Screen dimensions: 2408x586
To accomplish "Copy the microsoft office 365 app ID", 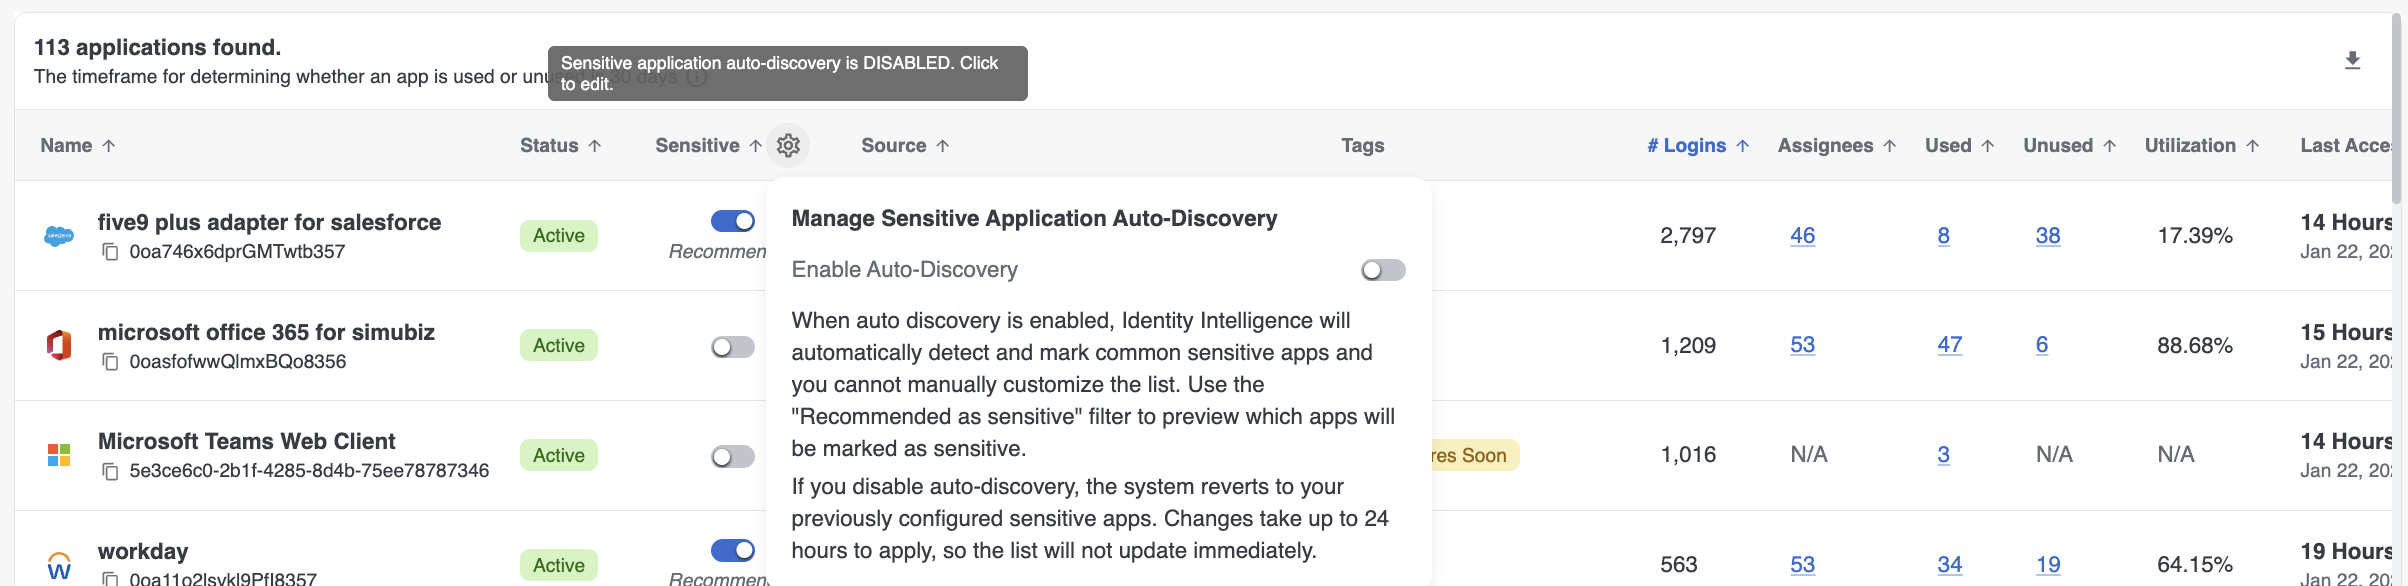I will (111, 362).
